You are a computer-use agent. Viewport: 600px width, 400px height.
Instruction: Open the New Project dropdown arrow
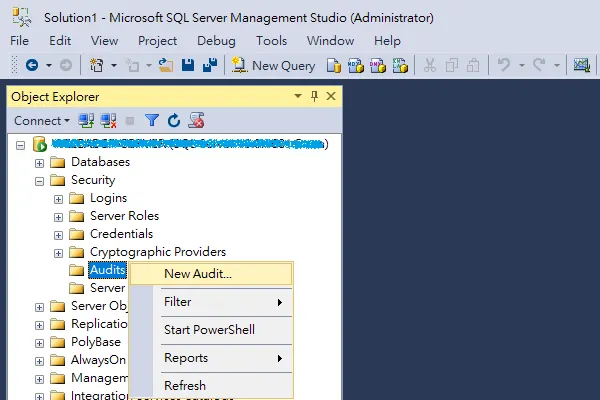114,66
